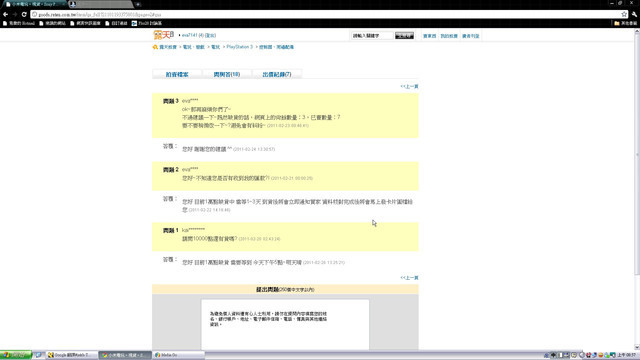The image size is (640, 360).
Task: Open the first link right of search button
Action: 429,36
